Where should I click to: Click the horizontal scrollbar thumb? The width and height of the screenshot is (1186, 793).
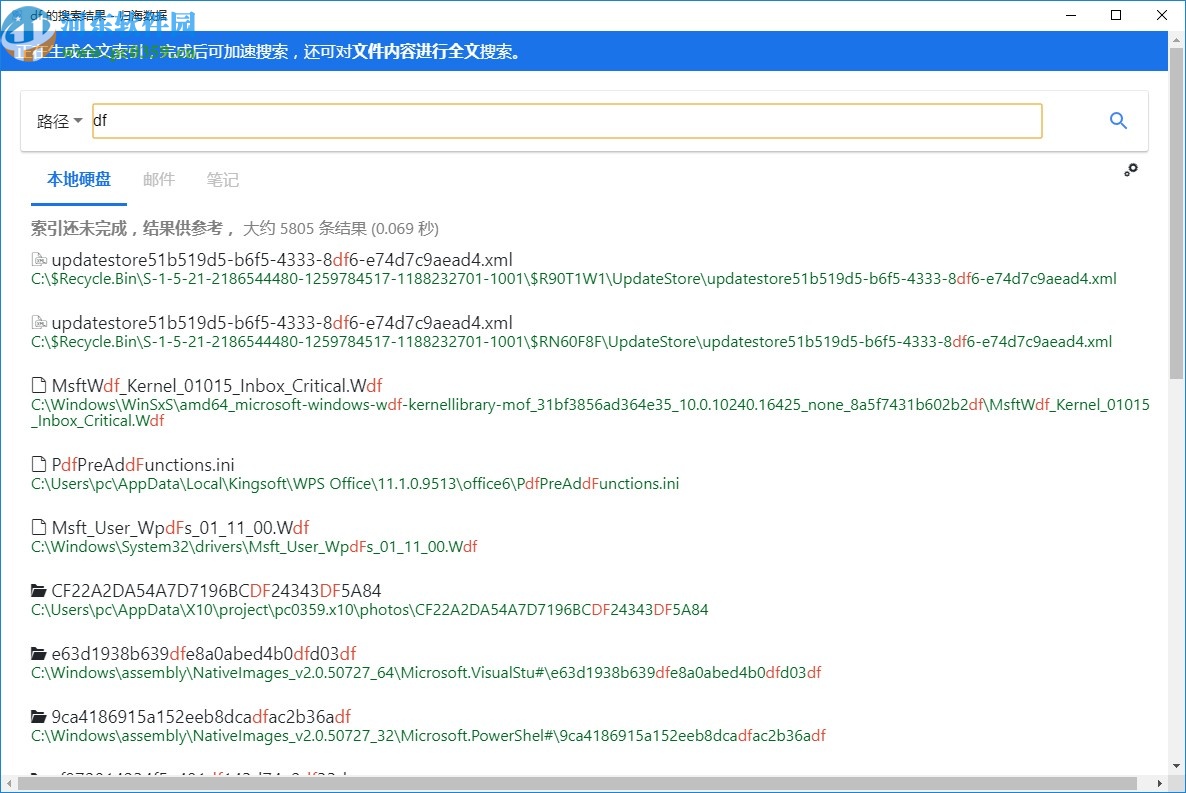tap(577, 783)
